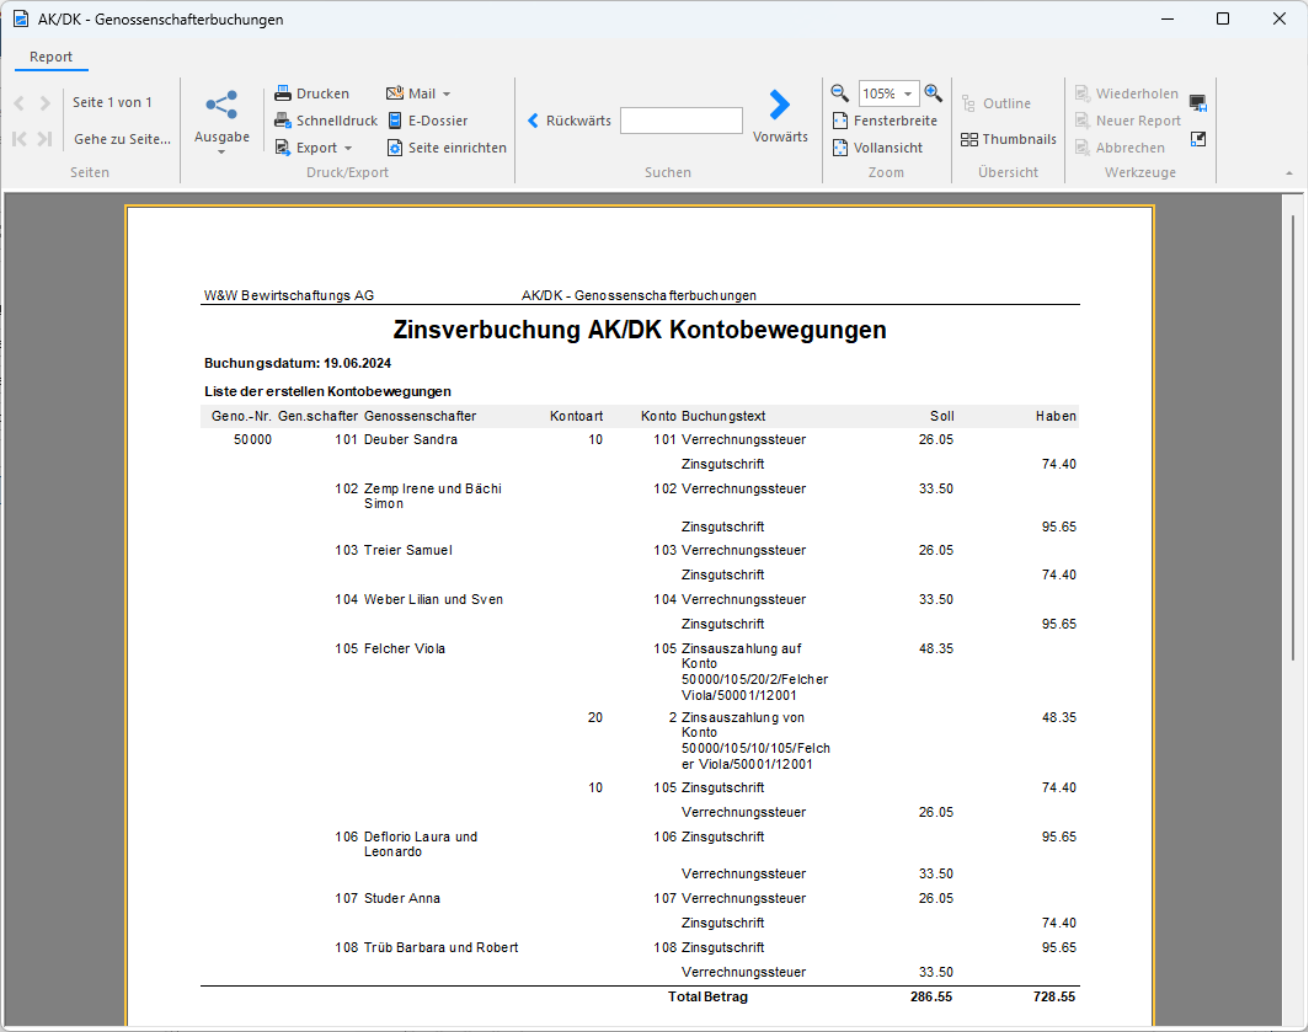Screen dimensions: 1309x1032
Task: Zoom in with the plus magnifier
Action: tap(933, 93)
